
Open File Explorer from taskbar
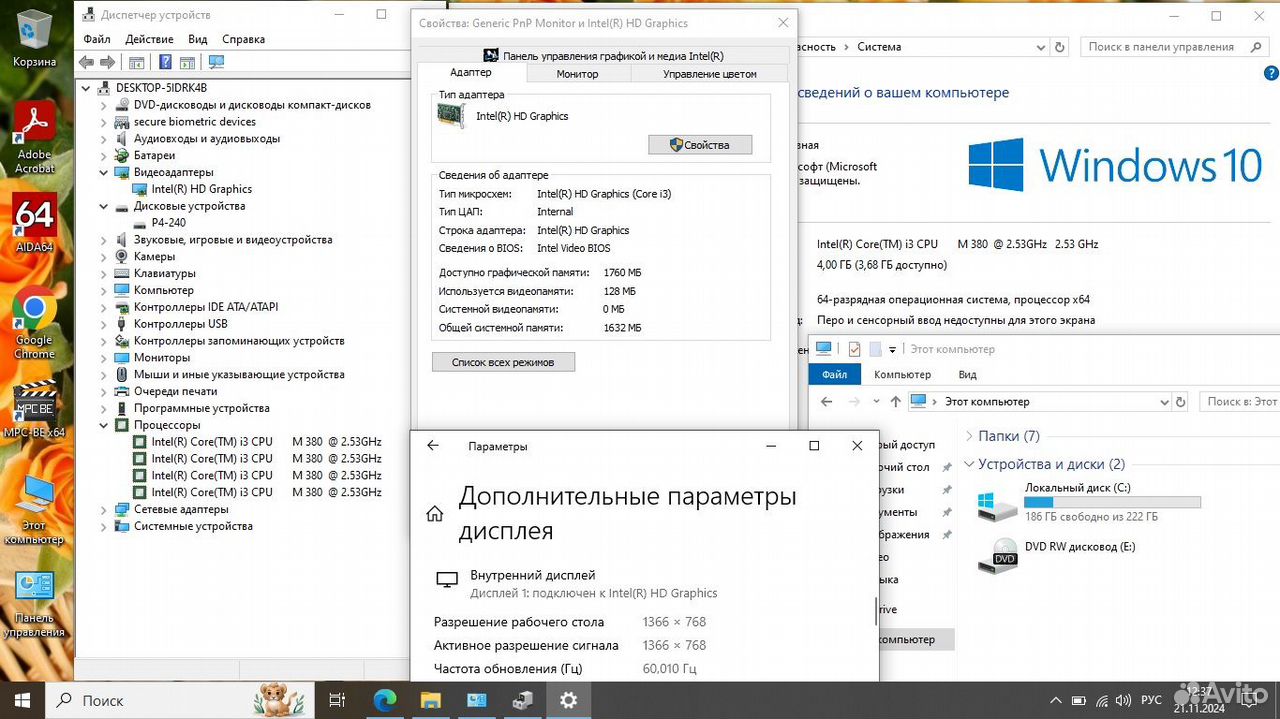(x=430, y=700)
